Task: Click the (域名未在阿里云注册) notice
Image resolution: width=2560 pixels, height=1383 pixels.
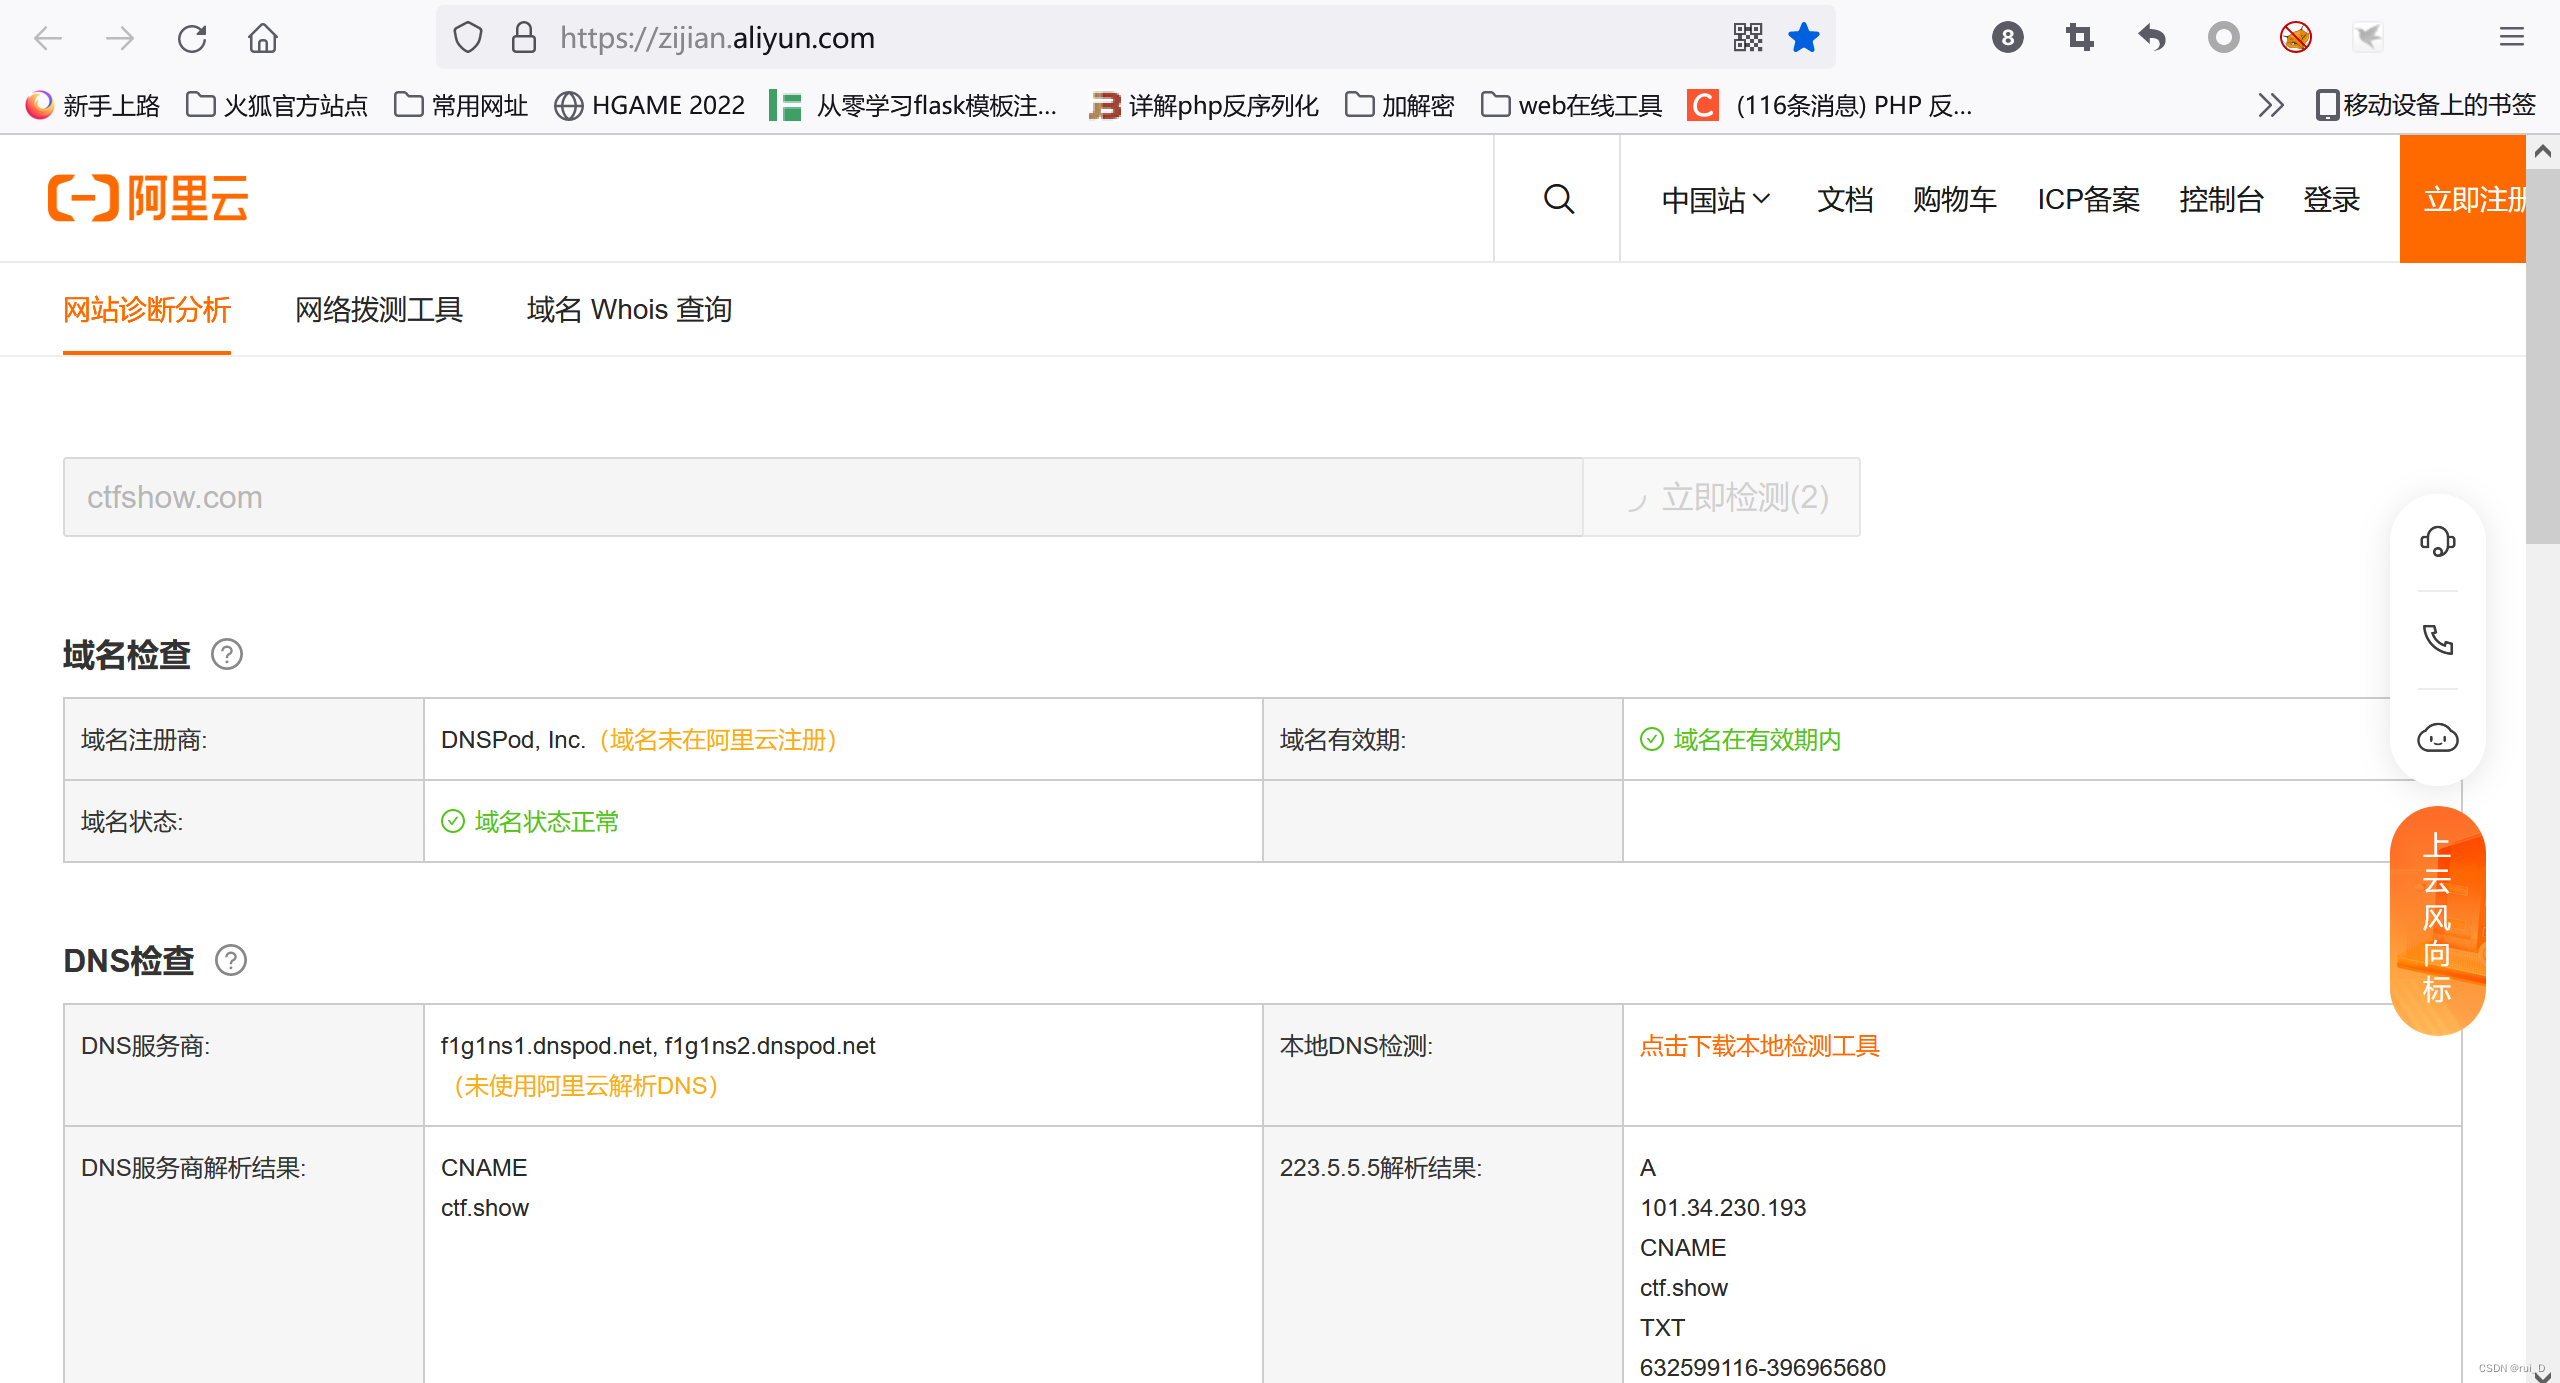Action: [x=718, y=740]
